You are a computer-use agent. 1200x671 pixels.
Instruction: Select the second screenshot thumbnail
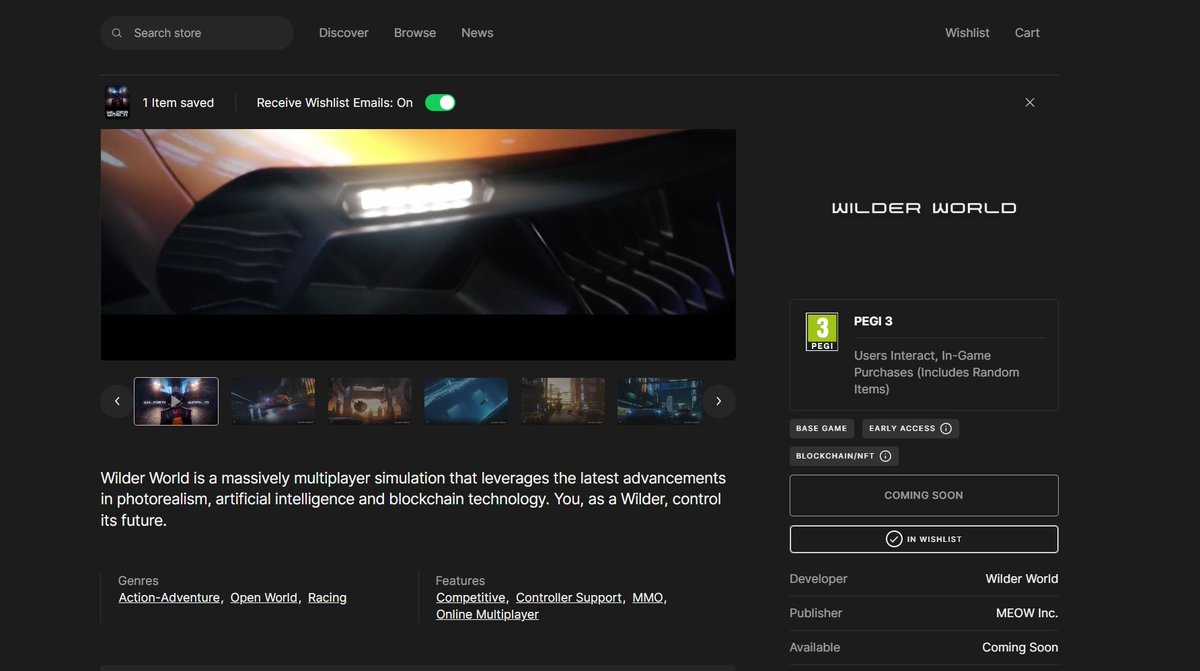tap(273, 401)
